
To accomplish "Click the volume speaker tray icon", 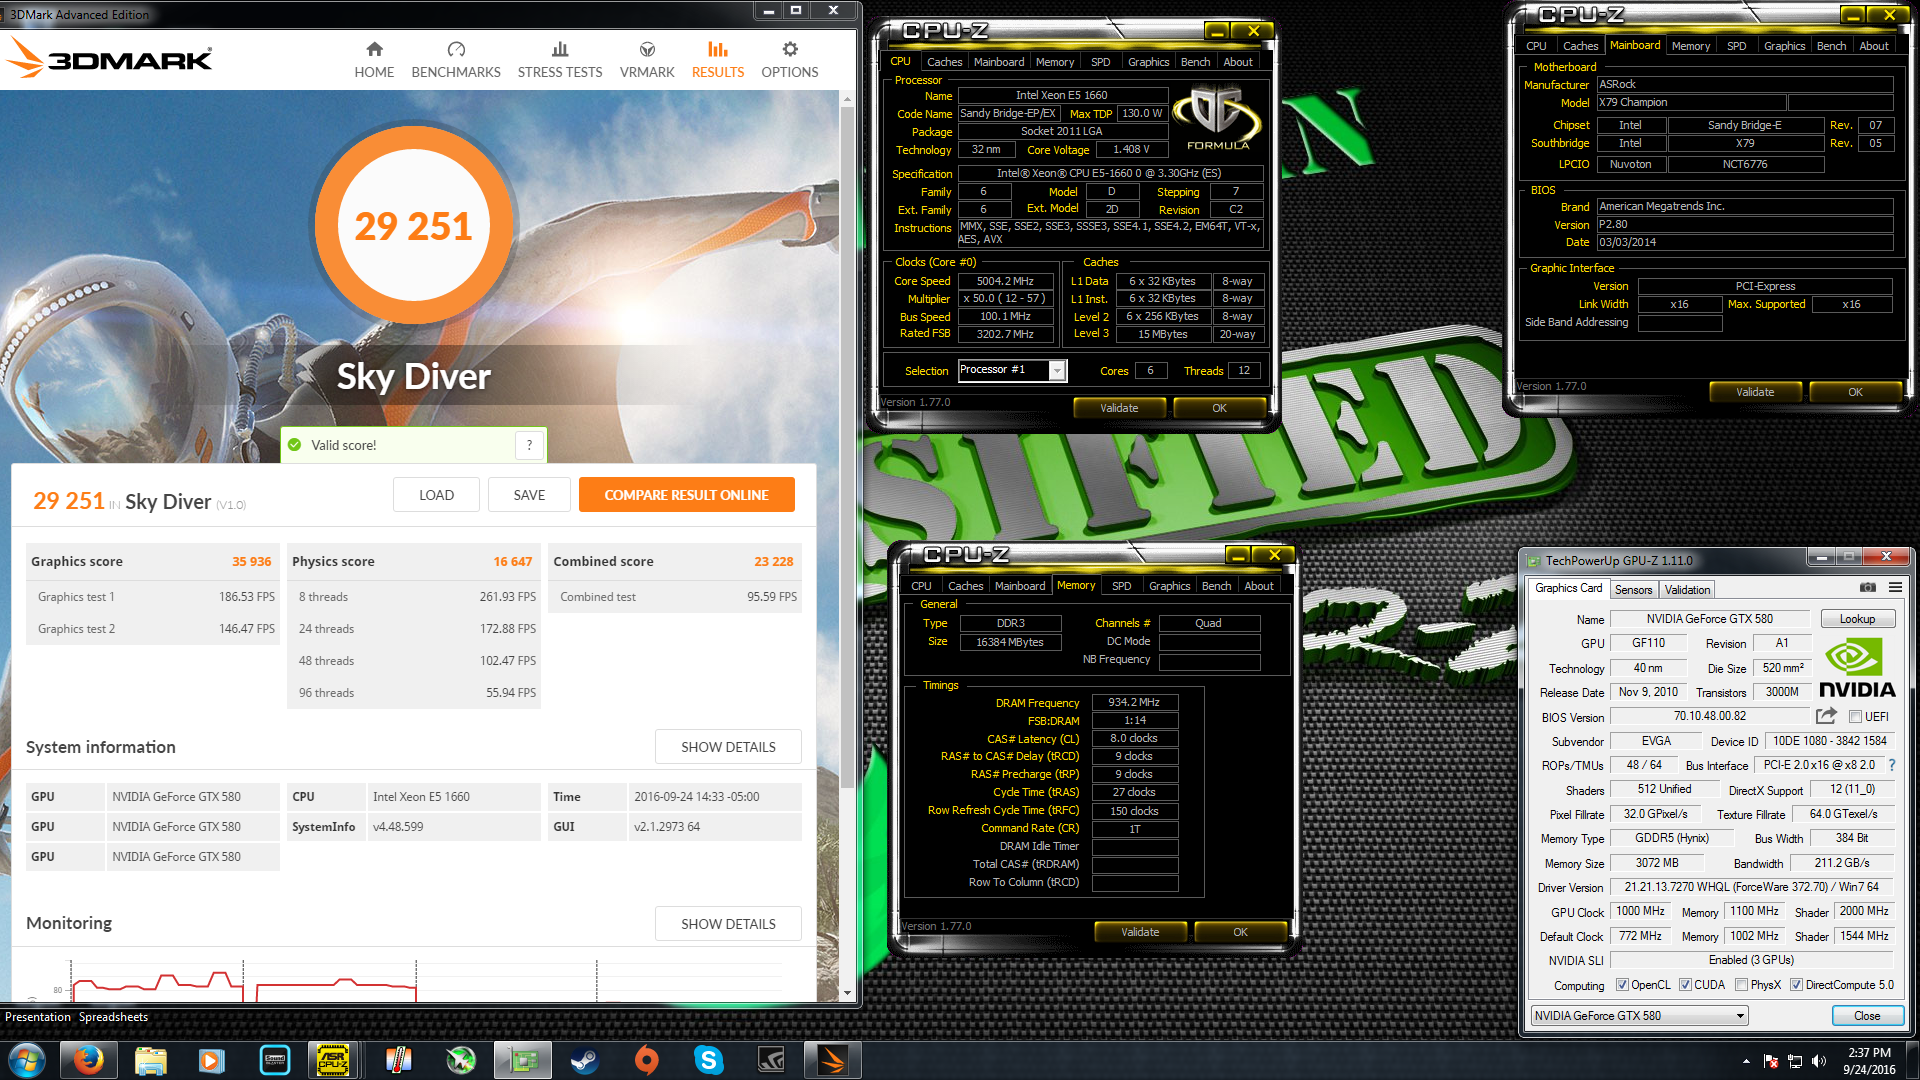I will (x=1818, y=1061).
